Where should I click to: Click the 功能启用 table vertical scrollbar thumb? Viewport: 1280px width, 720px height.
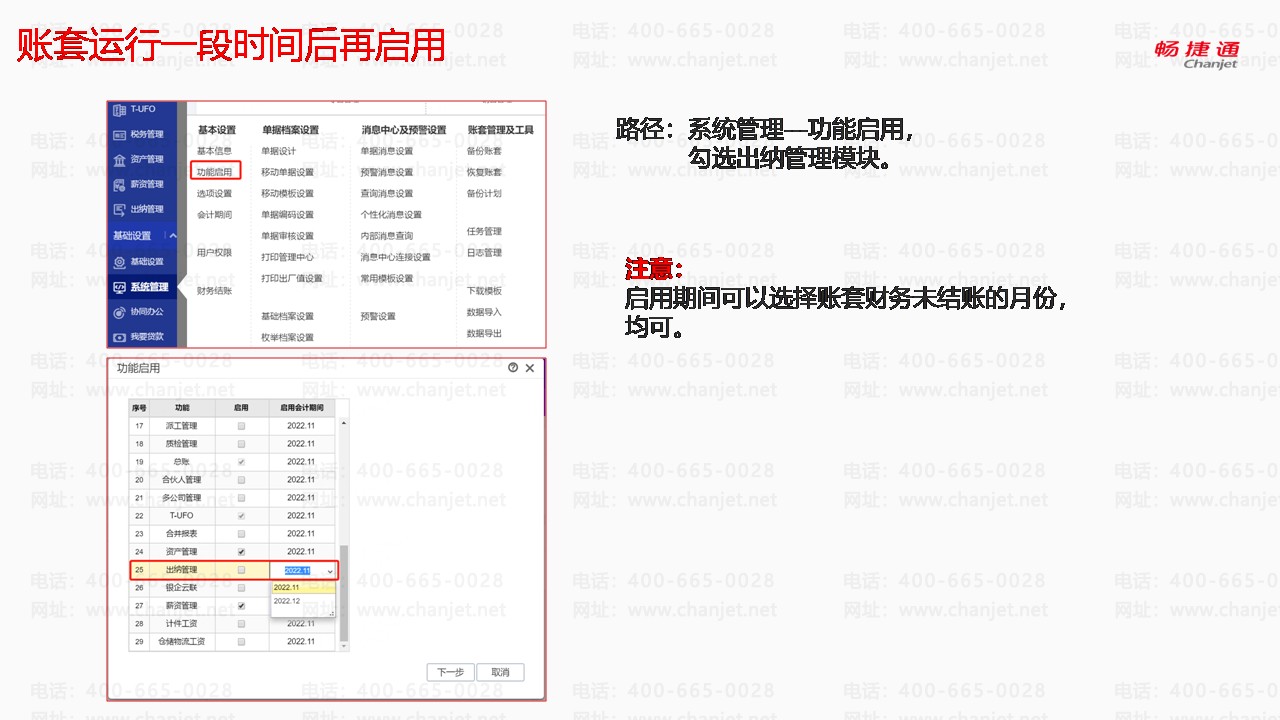click(x=345, y=593)
